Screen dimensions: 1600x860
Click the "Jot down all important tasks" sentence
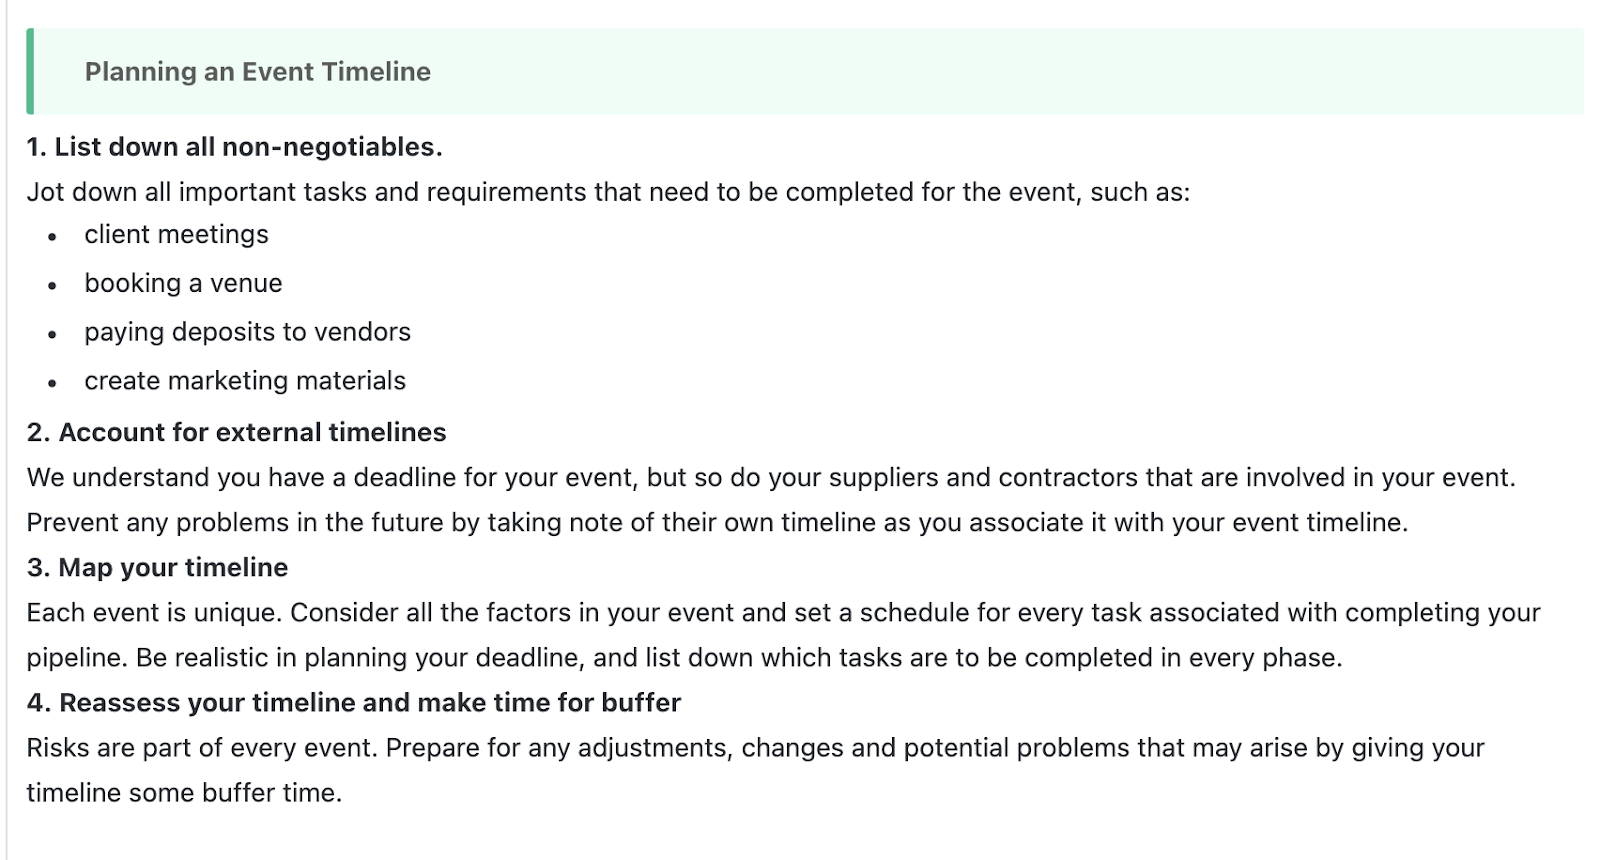(607, 192)
